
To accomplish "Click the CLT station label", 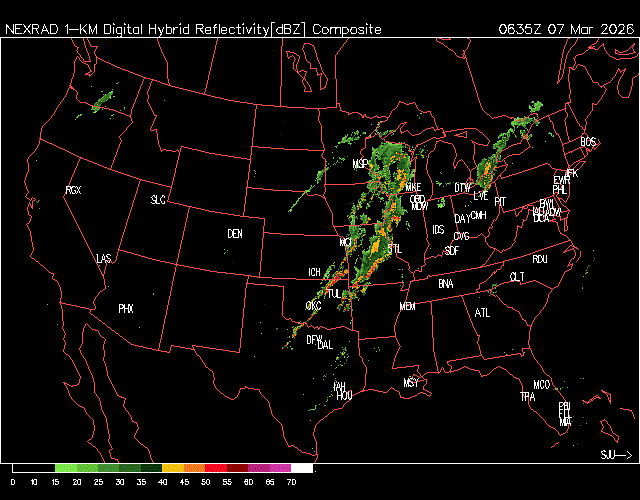I will [517, 277].
